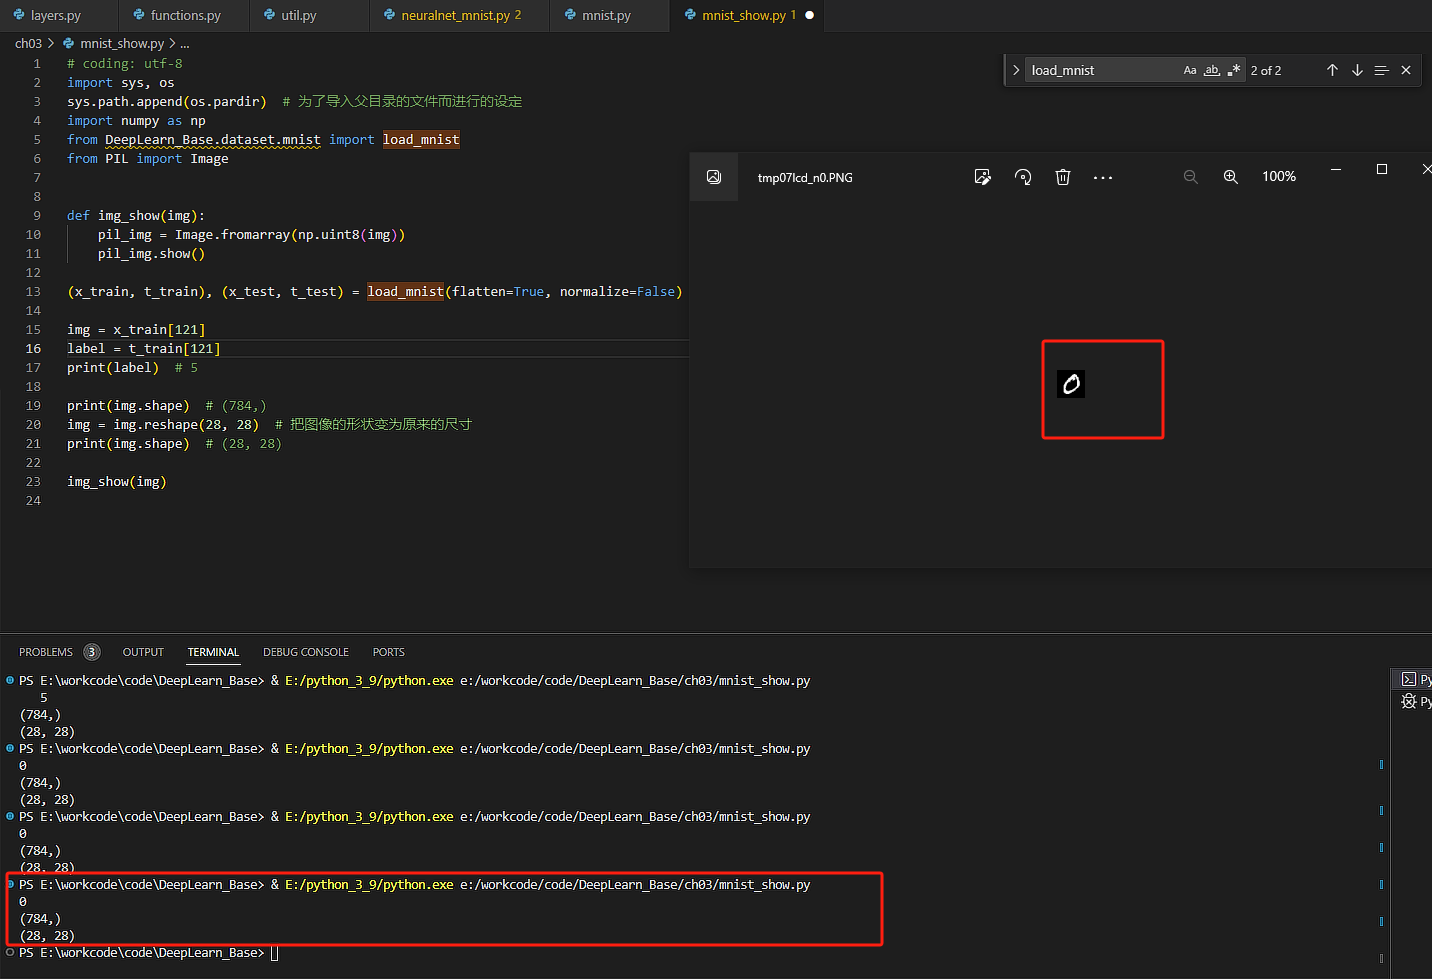Viewport: 1432px width, 979px height.
Task: Rotate the image in Photos viewer
Action: coord(1023,177)
